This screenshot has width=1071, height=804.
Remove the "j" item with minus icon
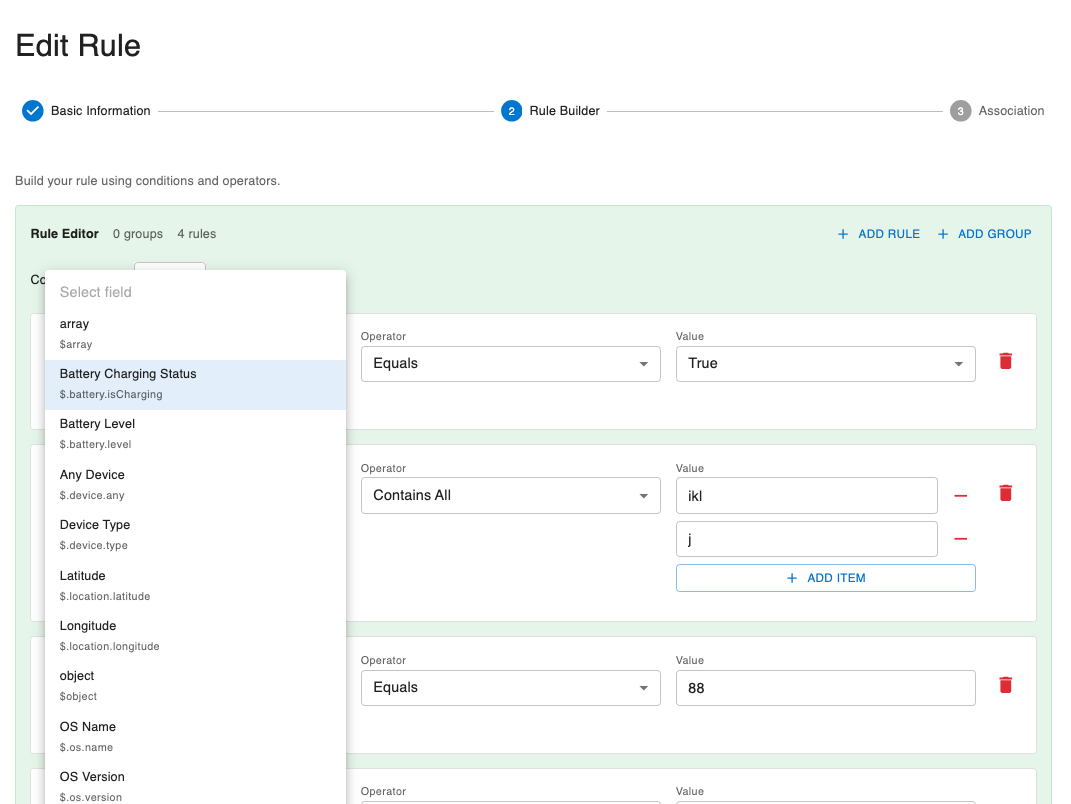point(960,539)
